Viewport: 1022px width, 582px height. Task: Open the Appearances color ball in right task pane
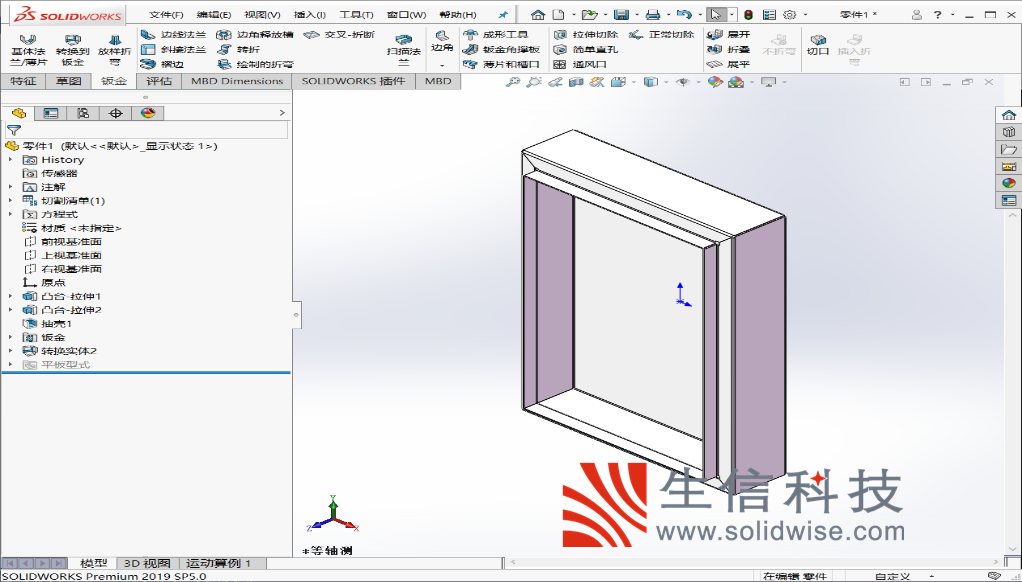[x=1009, y=184]
